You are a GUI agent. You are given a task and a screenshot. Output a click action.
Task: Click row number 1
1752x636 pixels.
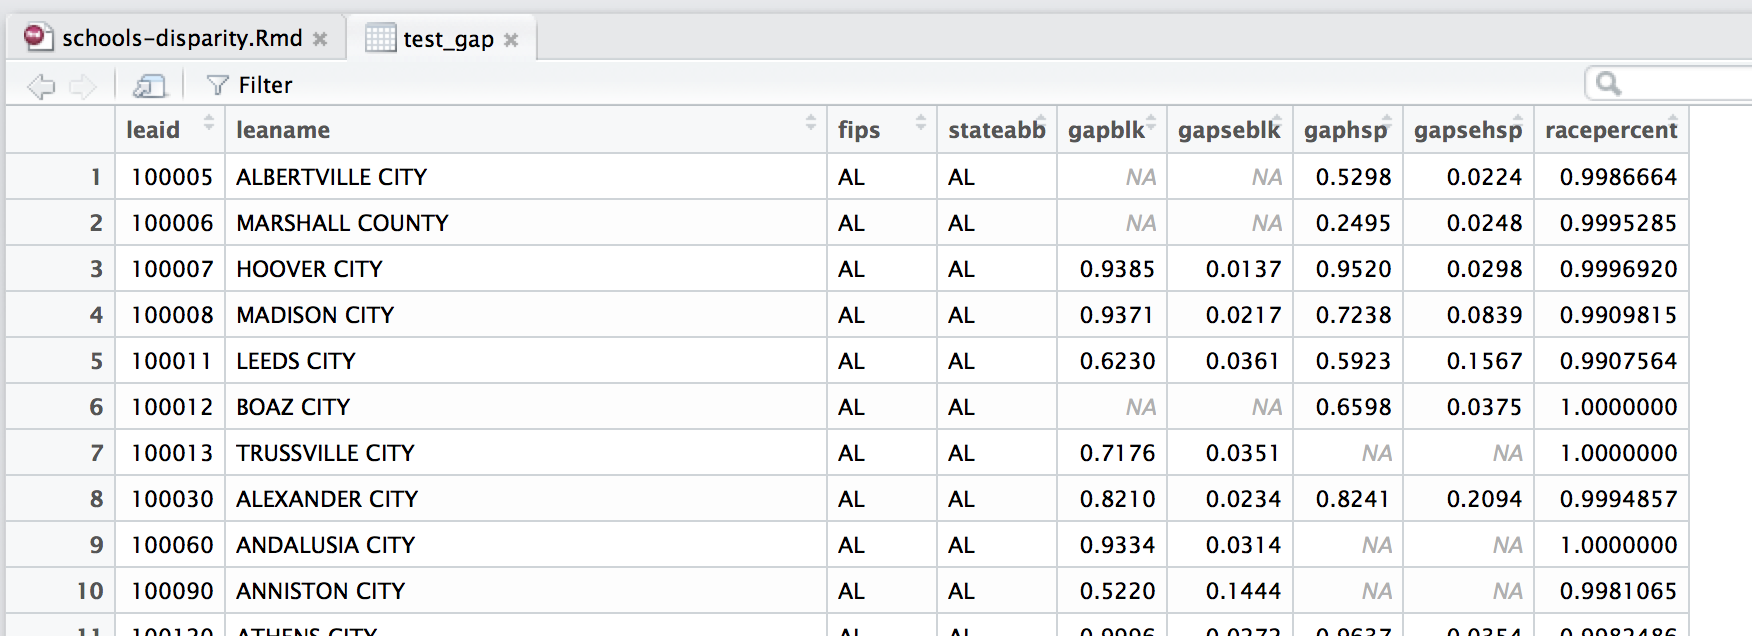[96, 177]
